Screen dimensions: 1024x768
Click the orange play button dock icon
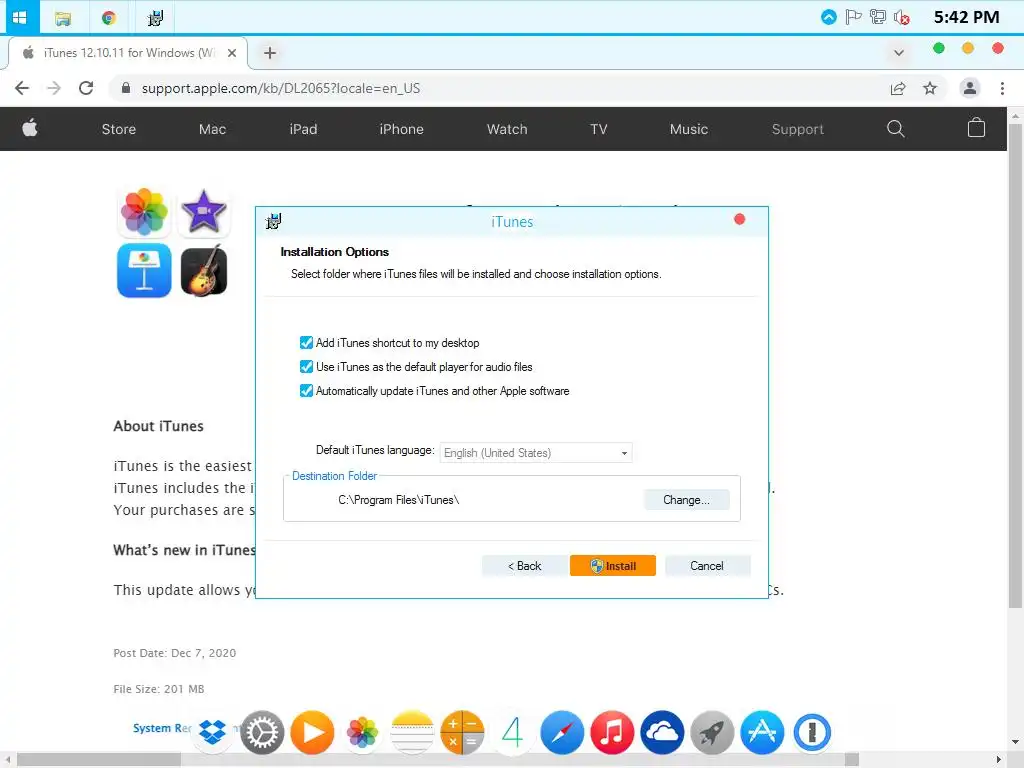coord(312,732)
